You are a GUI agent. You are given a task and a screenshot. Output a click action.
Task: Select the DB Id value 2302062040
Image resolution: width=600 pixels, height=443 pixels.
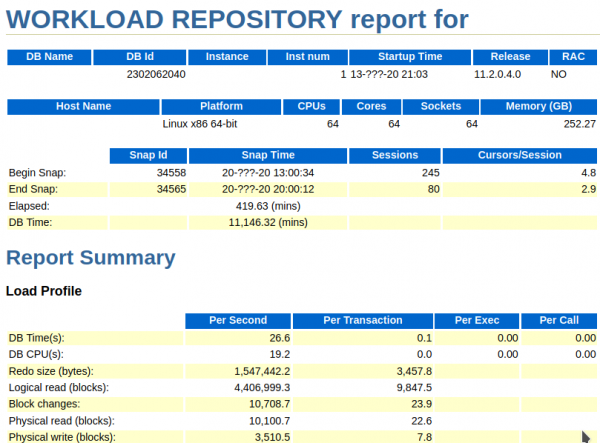tap(156, 74)
